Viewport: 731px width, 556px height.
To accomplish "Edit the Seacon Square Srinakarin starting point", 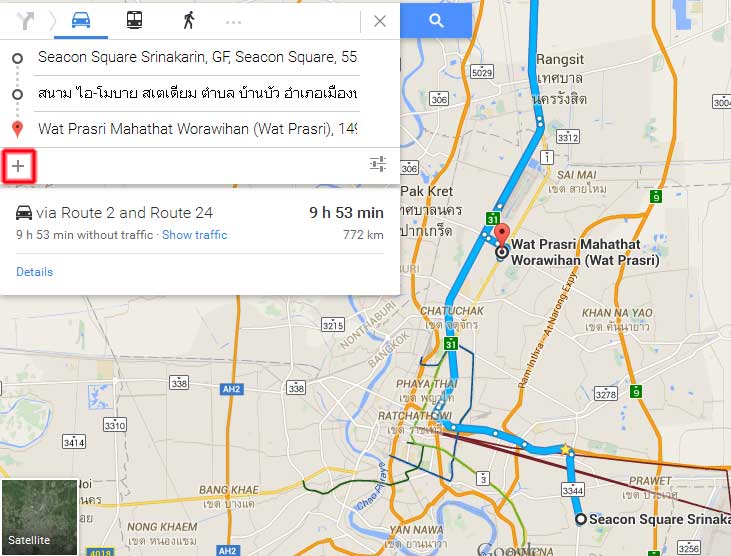I will click(197, 57).
